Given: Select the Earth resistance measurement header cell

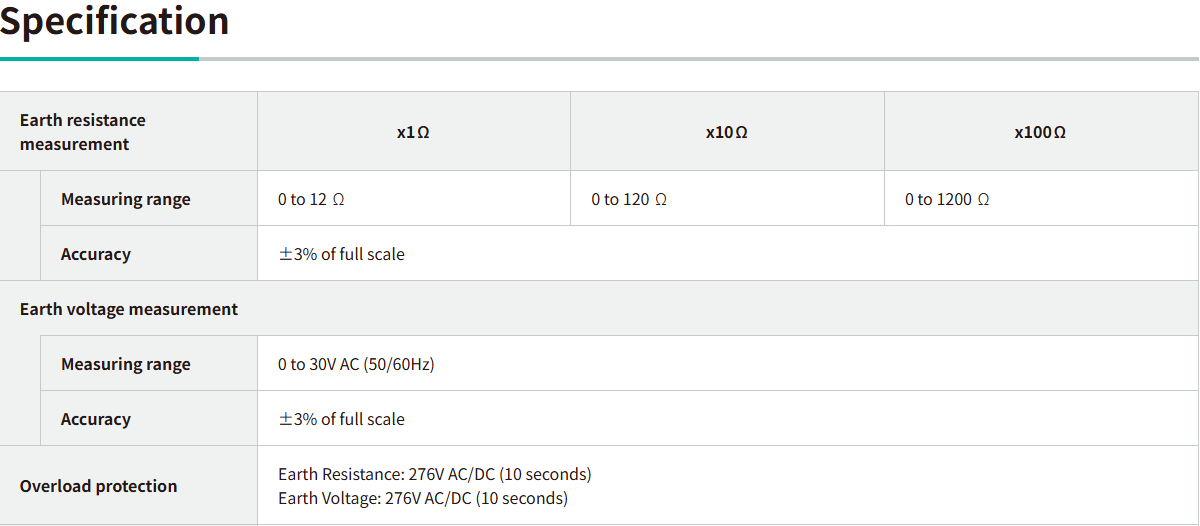Looking at the screenshot, I should (82, 132).
